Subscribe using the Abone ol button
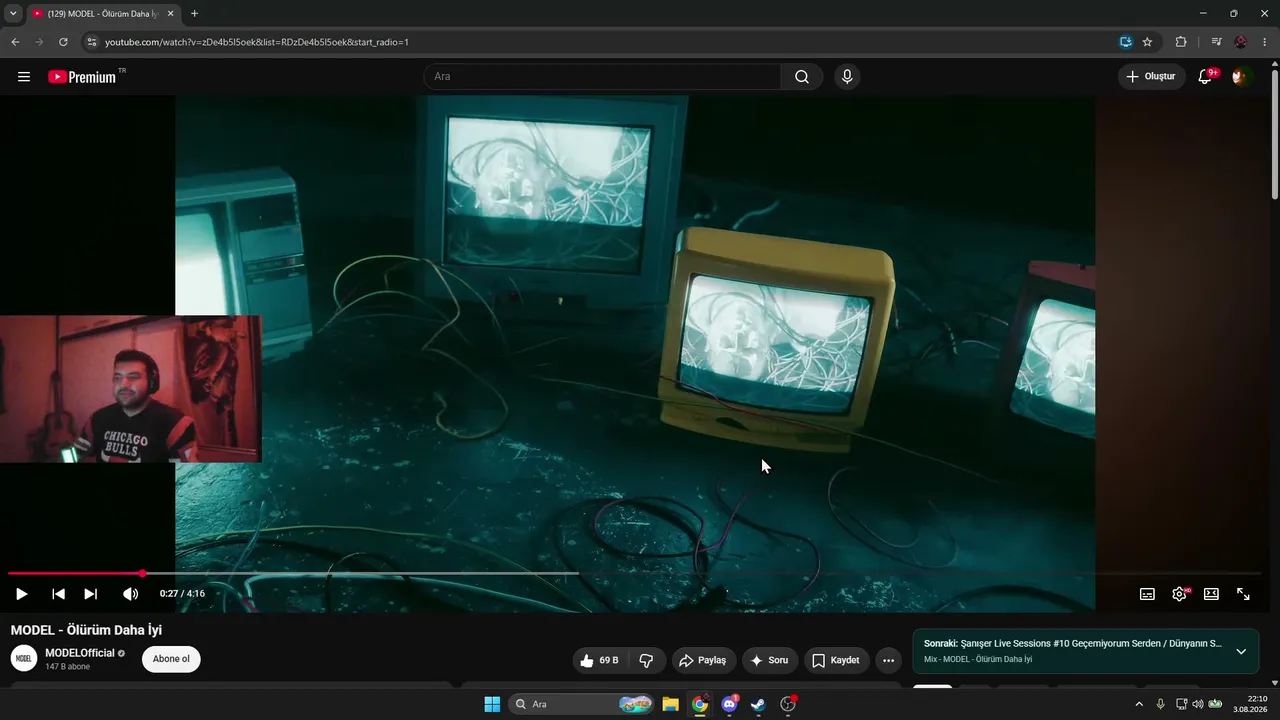The width and height of the screenshot is (1280, 720). click(171, 659)
